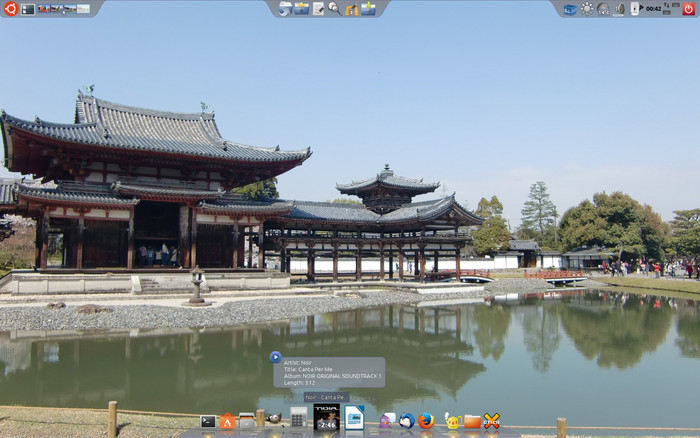Launch the X-Chat icon in dock
Viewport: 700px width, 438px height.
point(492,421)
